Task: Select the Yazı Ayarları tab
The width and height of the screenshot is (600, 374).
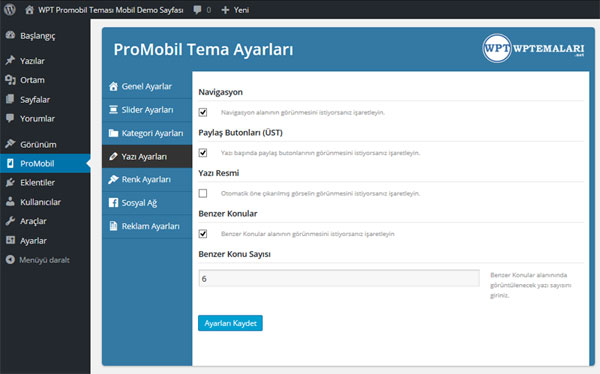Action: [147, 157]
